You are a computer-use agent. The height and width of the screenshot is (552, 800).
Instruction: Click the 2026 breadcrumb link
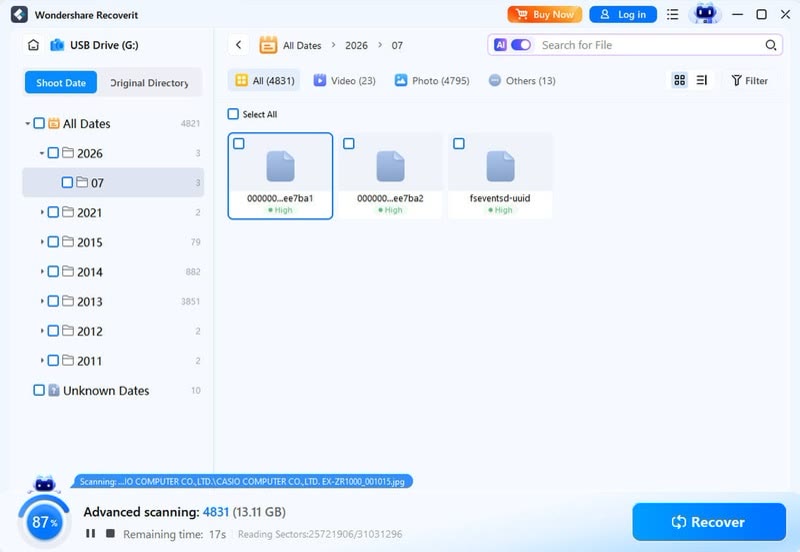pos(356,45)
